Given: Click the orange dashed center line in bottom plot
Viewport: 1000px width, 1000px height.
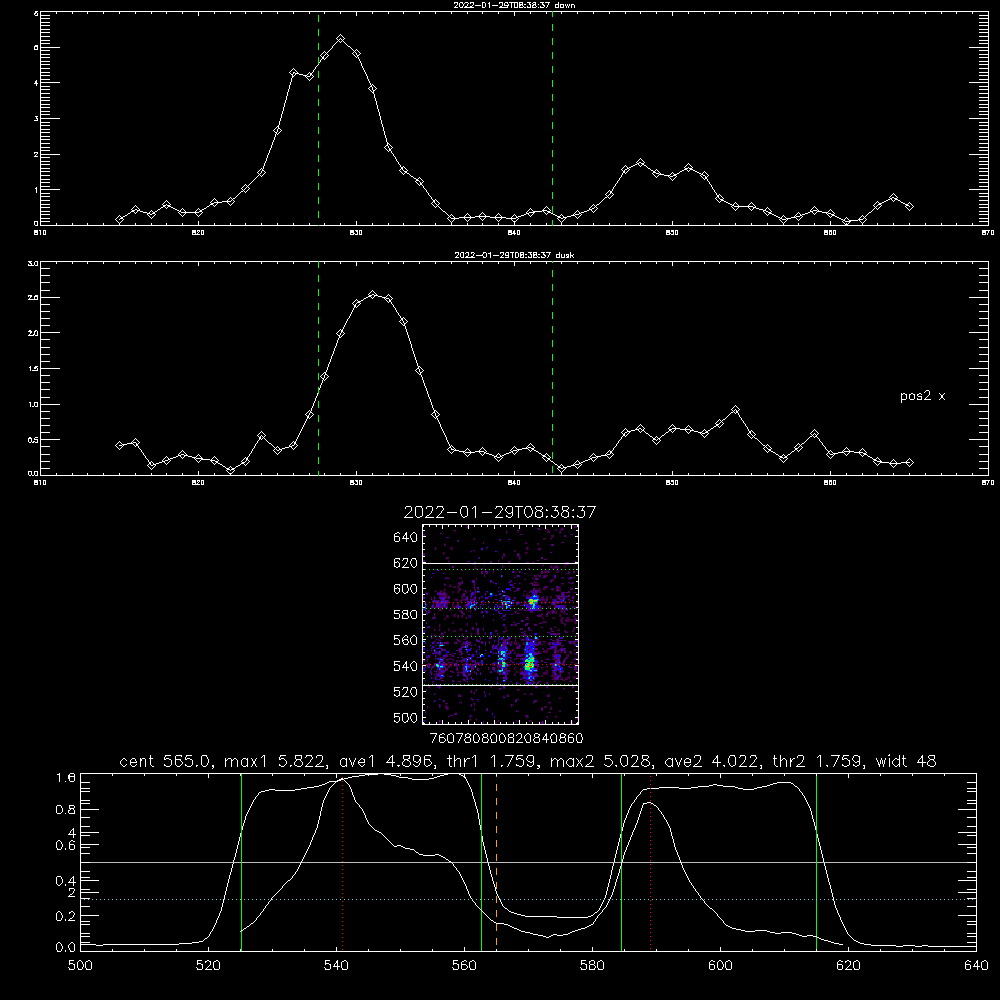Looking at the screenshot, I should point(496,860).
